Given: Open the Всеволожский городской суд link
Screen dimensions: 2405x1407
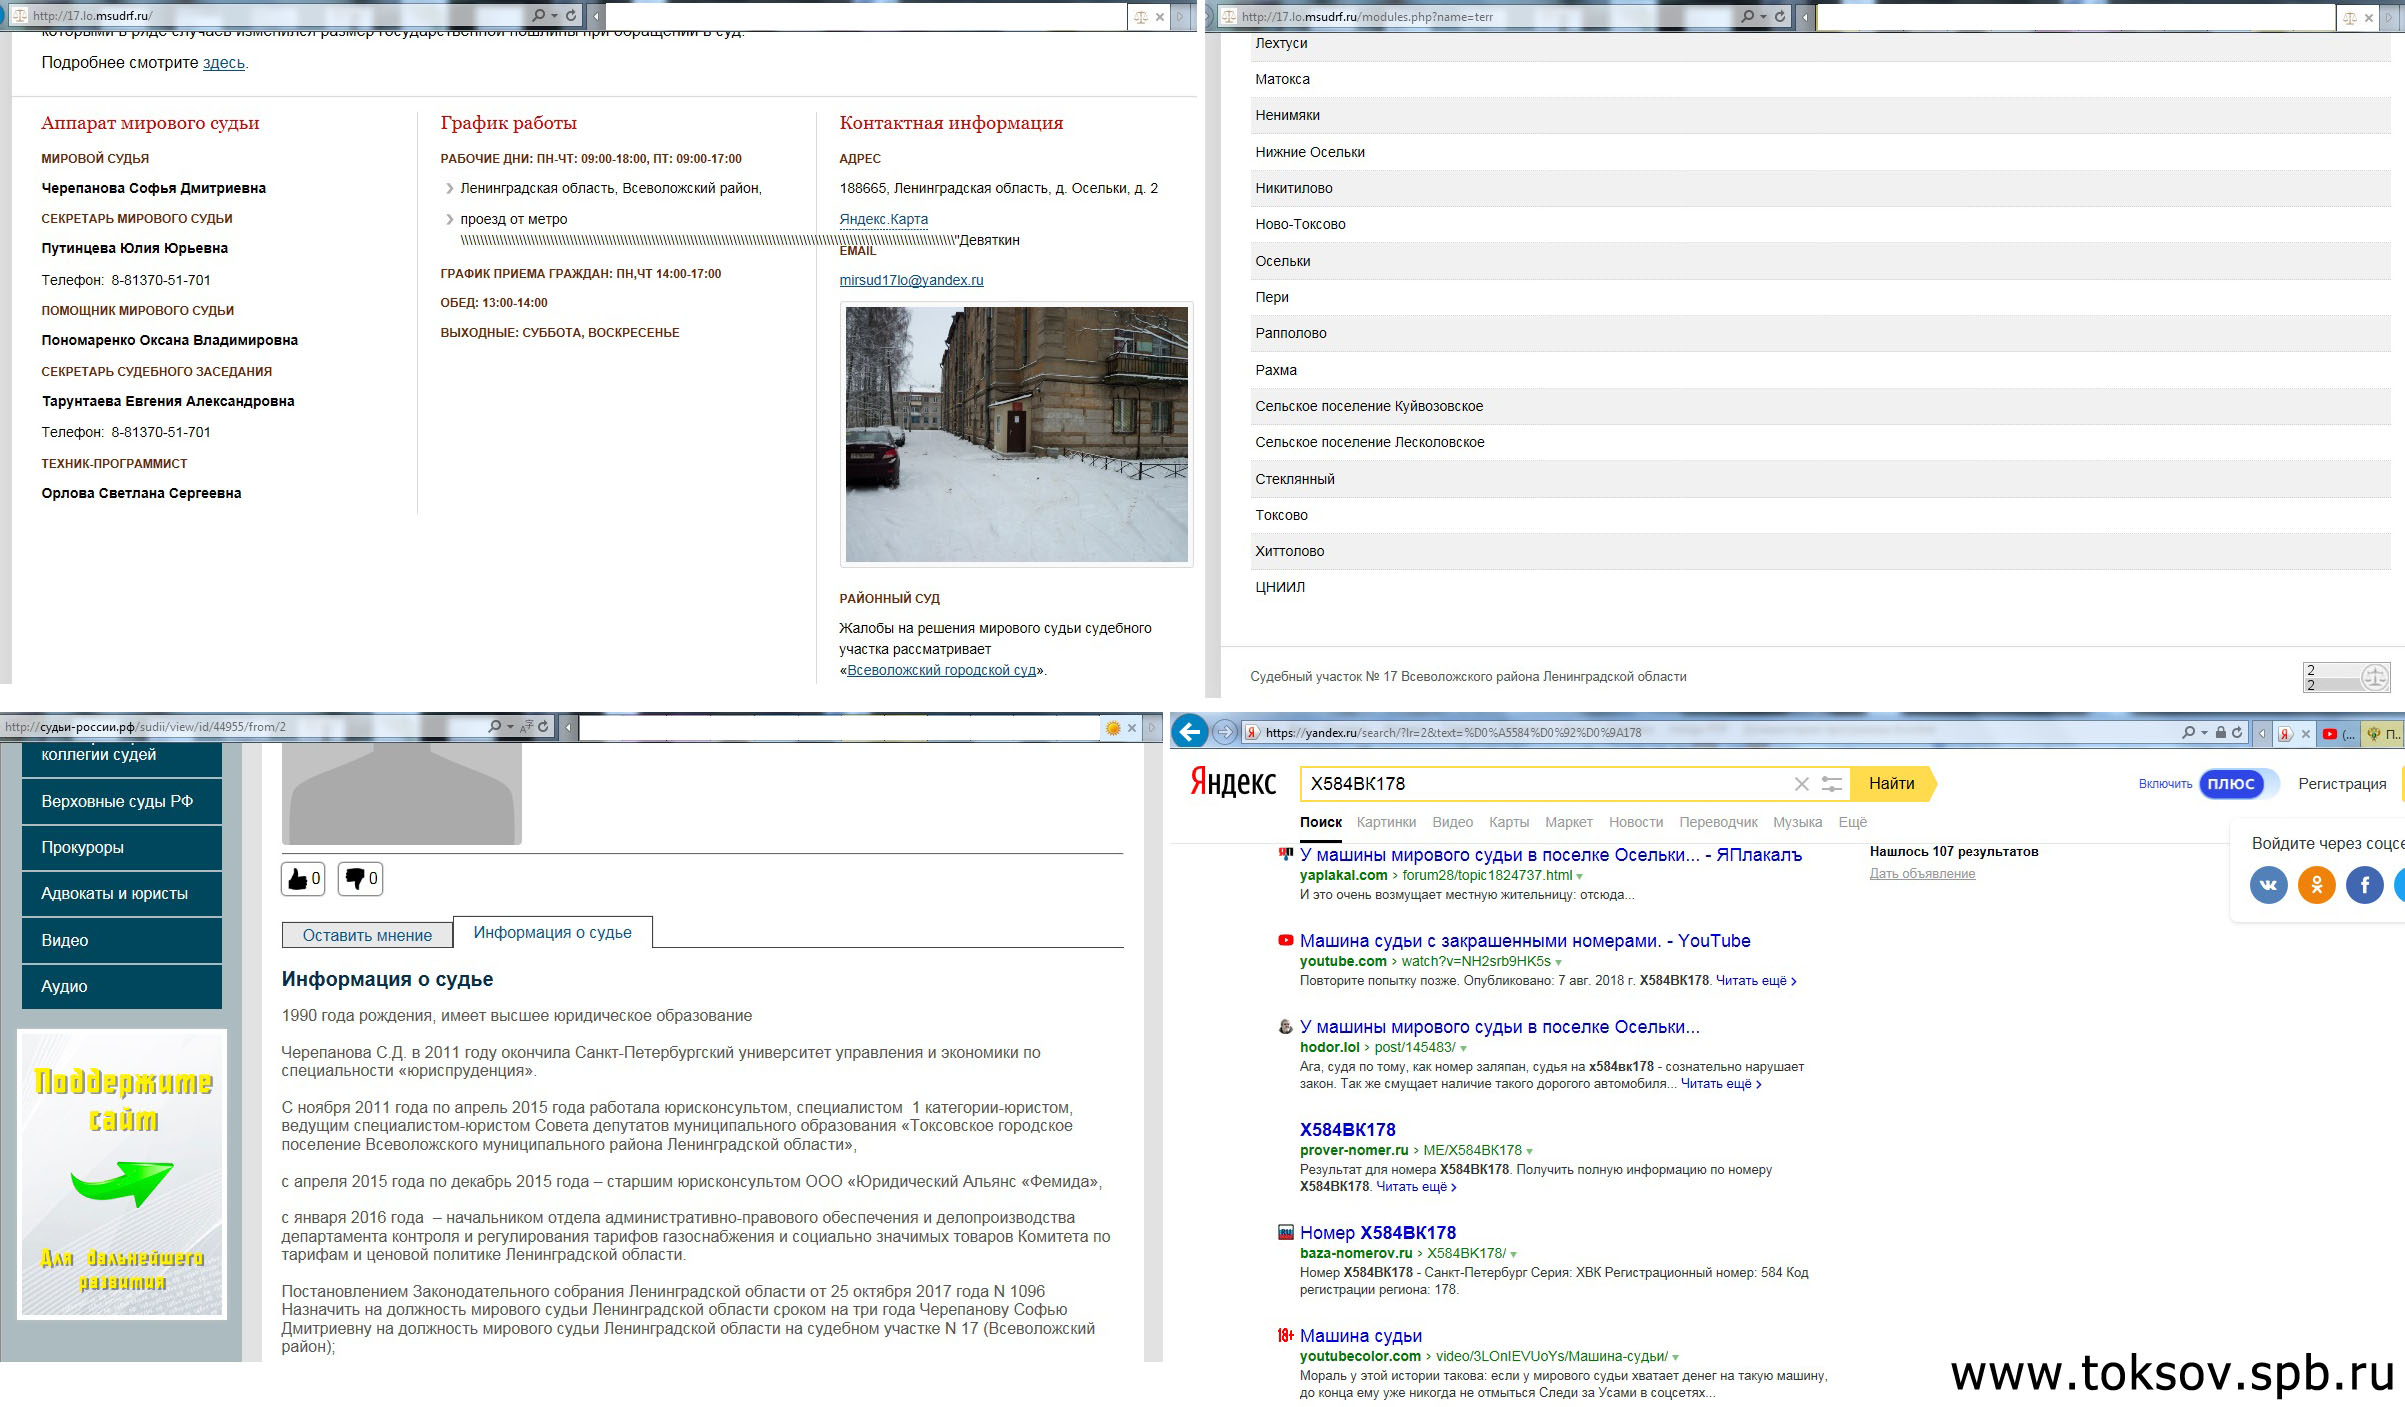Looking at the screenshot, I should [x=941, y=670].
